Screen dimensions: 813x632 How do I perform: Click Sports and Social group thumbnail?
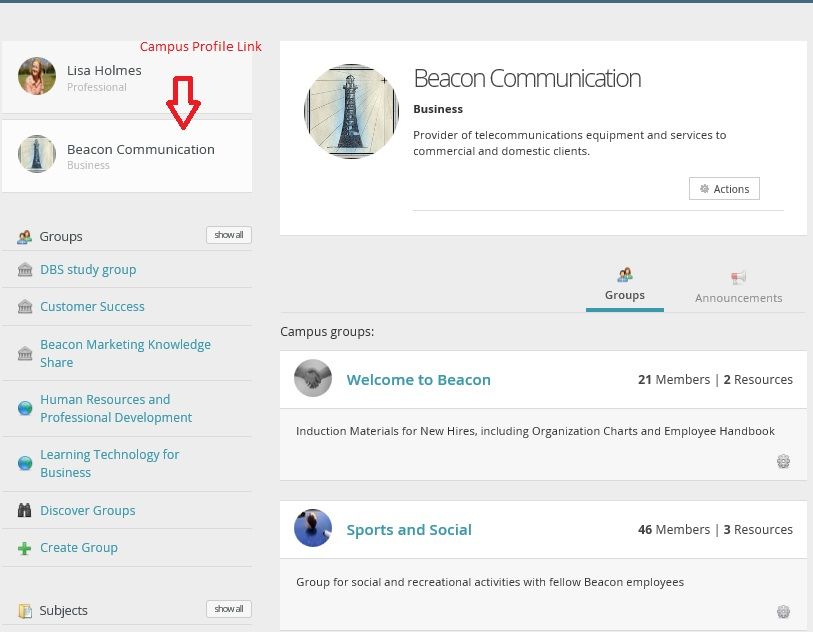[313, 528]
